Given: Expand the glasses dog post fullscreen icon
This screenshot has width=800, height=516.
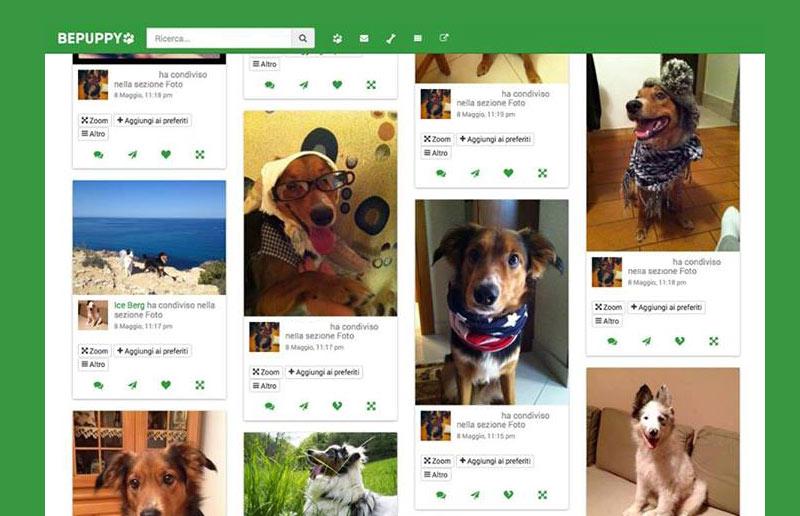Looking at the screenshot, I should (x=371, y=406).
